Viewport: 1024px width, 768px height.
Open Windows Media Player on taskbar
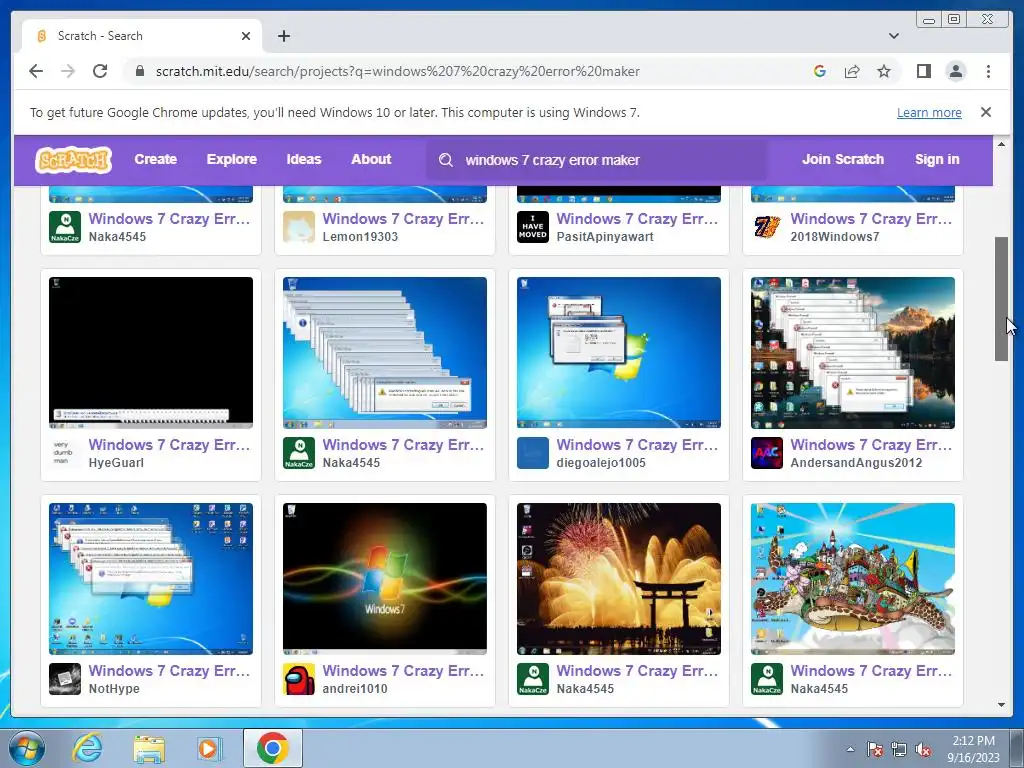click(x=210, y=748)
